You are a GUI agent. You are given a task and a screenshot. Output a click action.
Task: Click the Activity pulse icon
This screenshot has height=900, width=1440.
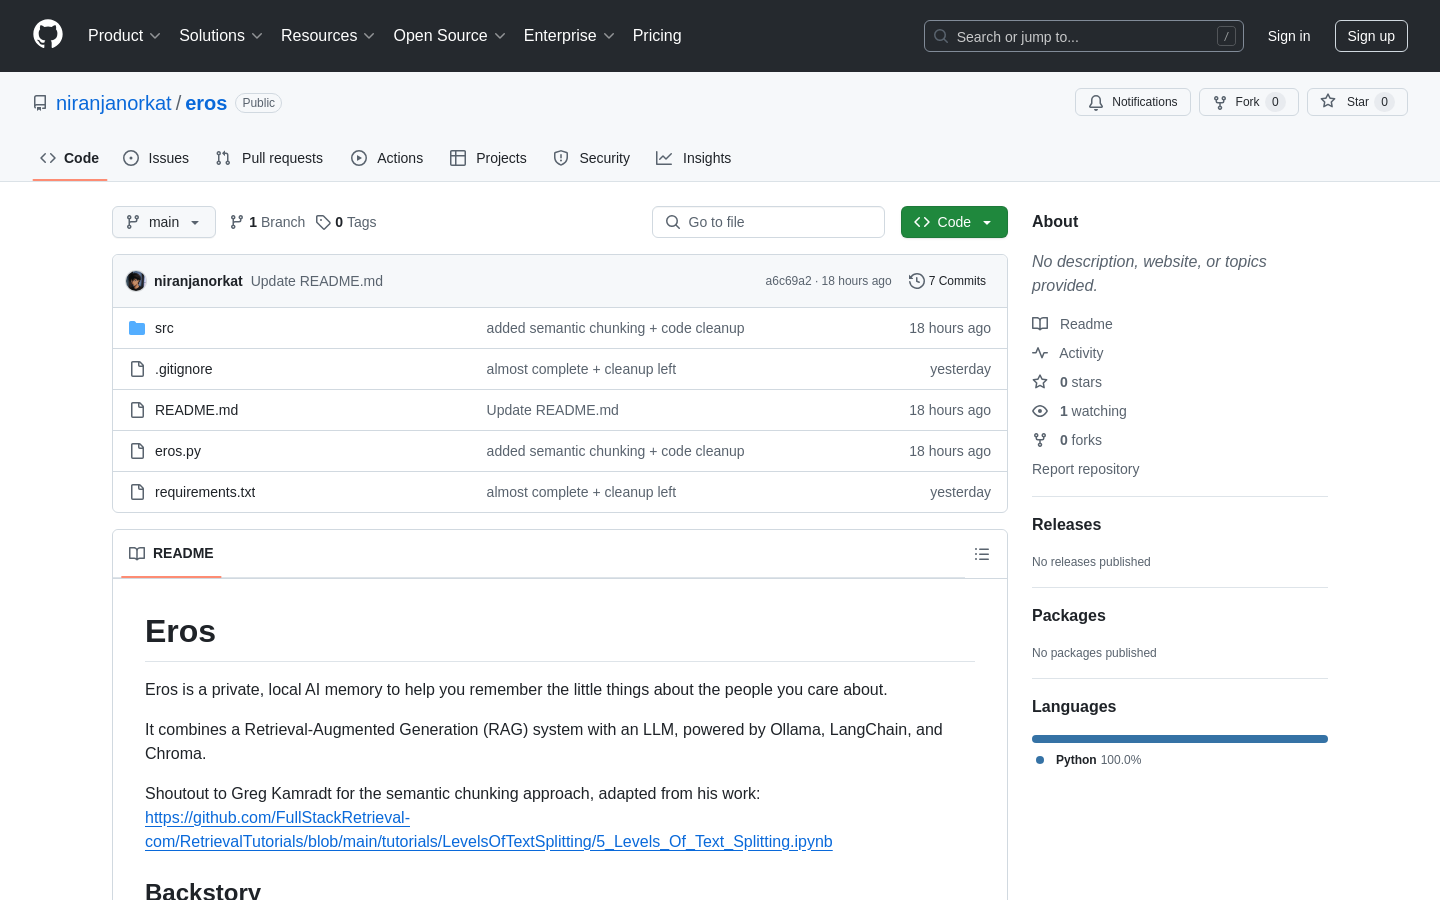[1040, 353]
